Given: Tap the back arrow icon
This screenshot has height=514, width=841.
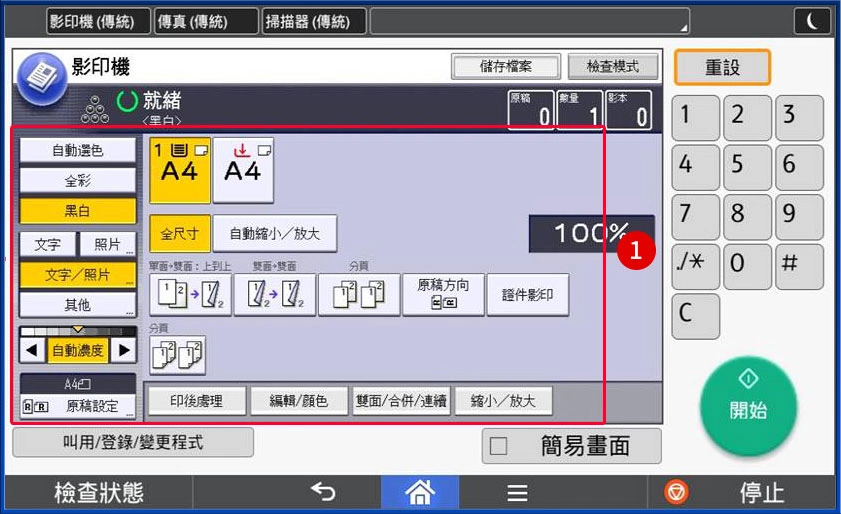Looking at the screenshot, I should coord(323,491).
